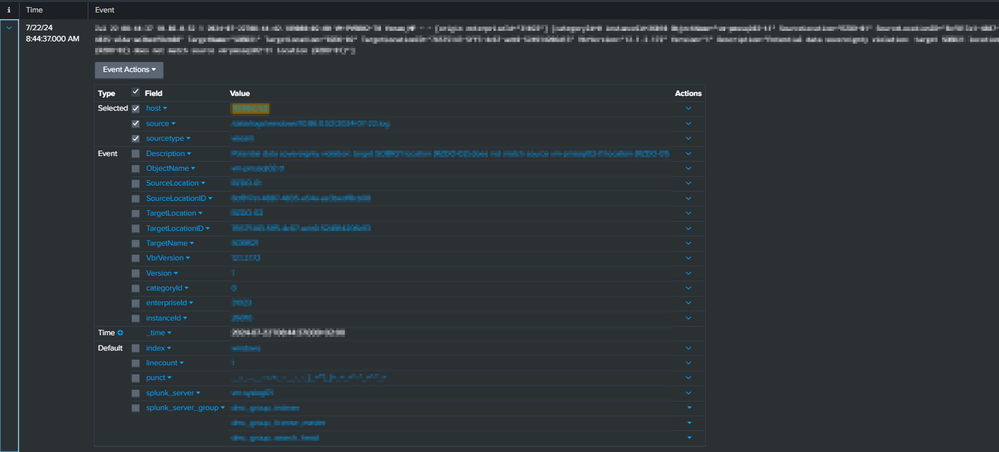The height and width of the screenshot is (452, 999).
Task: Click the source field value link
Action: (311, 124)
